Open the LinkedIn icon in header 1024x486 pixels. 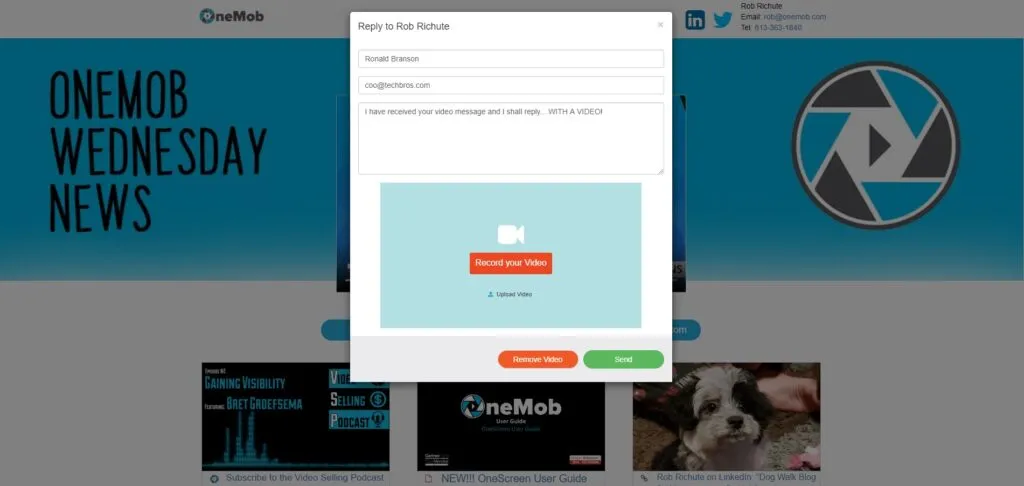point(695,20)
